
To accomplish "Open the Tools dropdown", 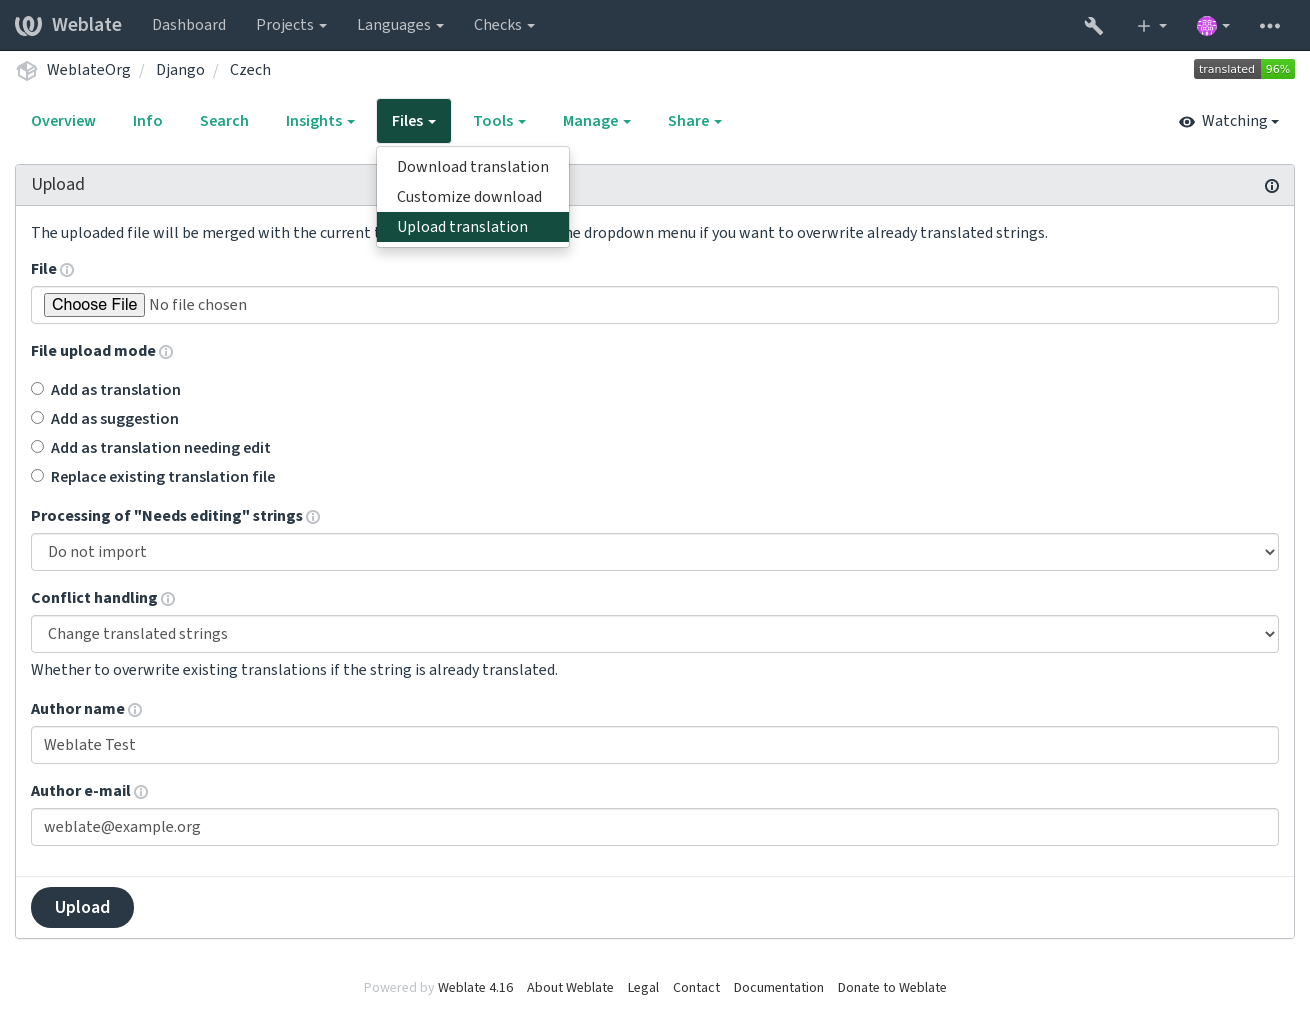I will pos(499,121).
